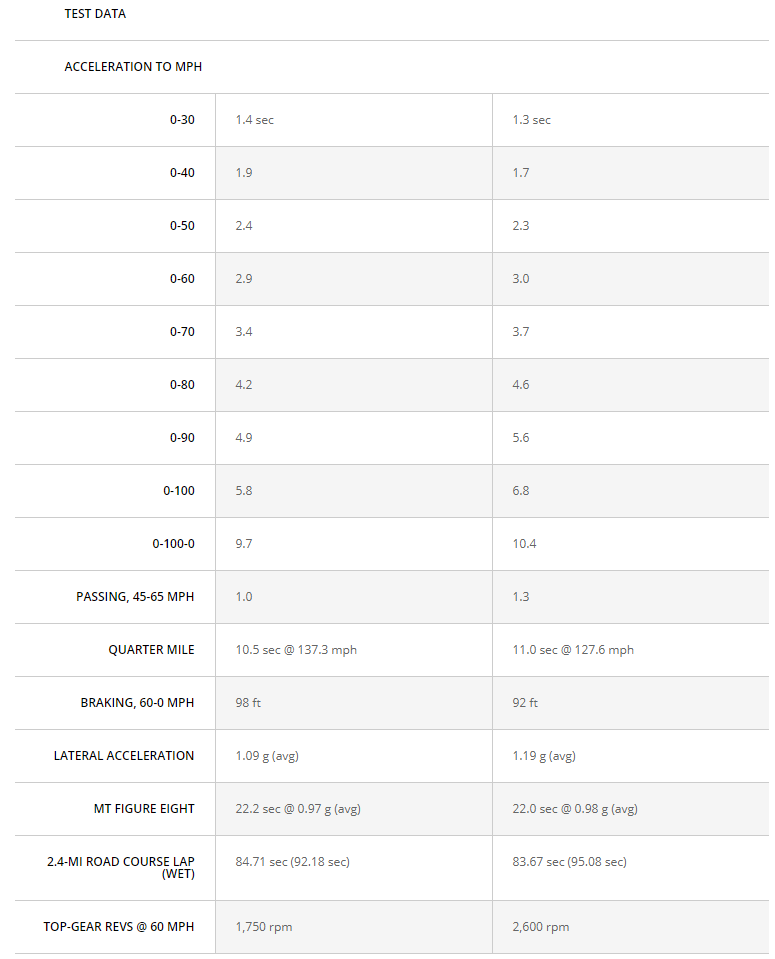Click the TEST DATA section heading

tap(95, 14)
